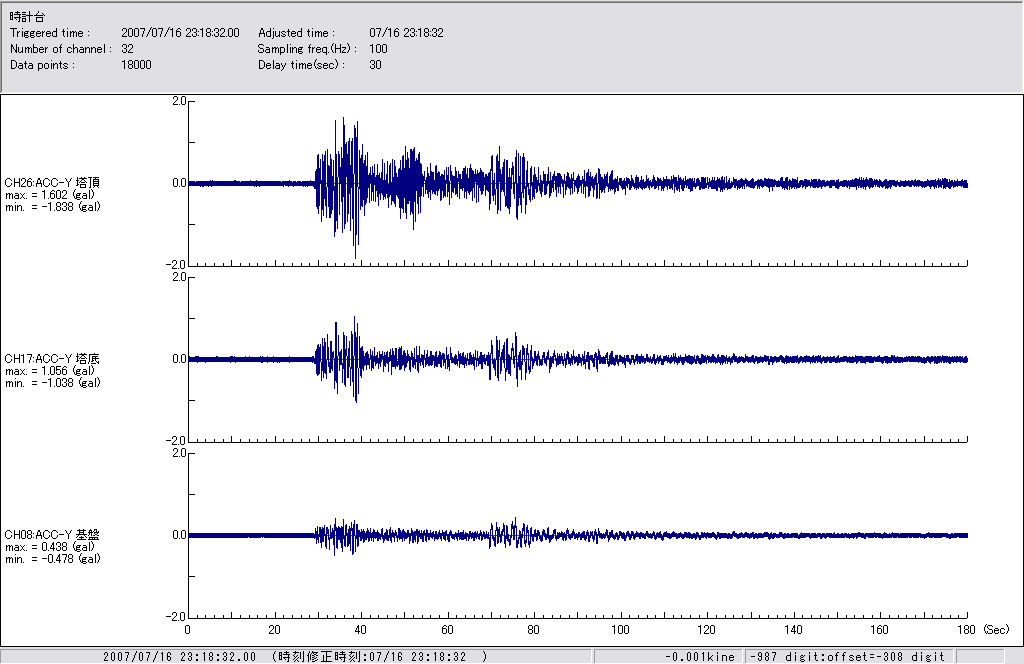Click the Sampling freq value 100
This screenshot has height=664, width=1024.
tap(378, 48)
